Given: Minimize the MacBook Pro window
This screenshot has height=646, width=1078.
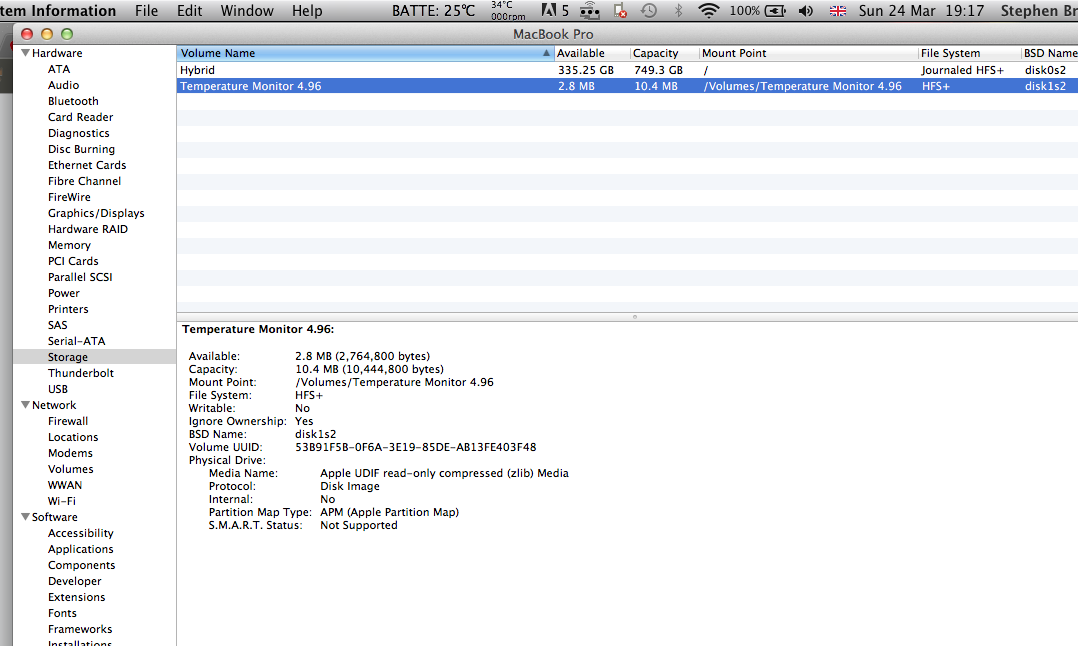Looking at the screenshot, I should pyautogui.click(x=47, y=34).
